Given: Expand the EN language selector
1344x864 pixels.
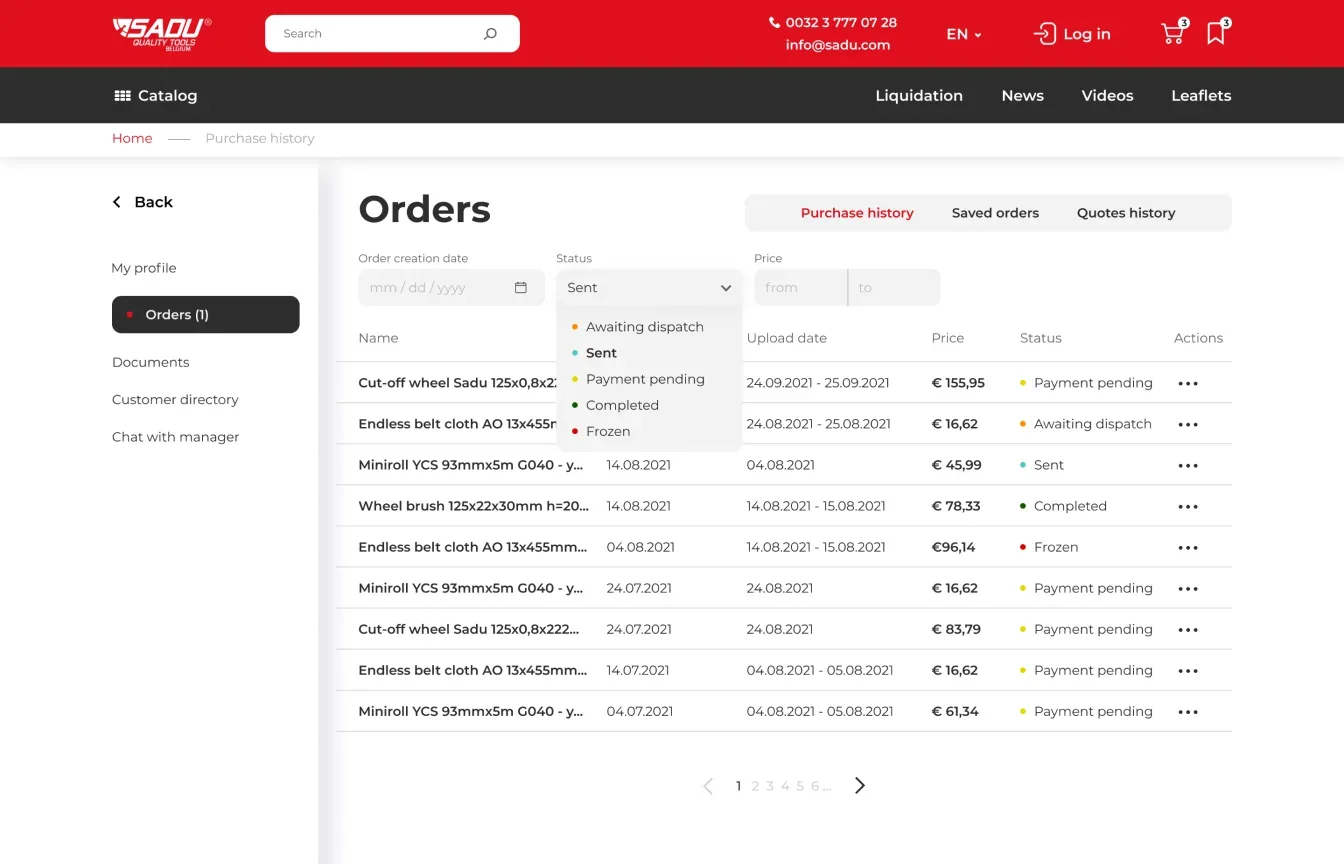Looking at the screenshot, I should point(964,34).
